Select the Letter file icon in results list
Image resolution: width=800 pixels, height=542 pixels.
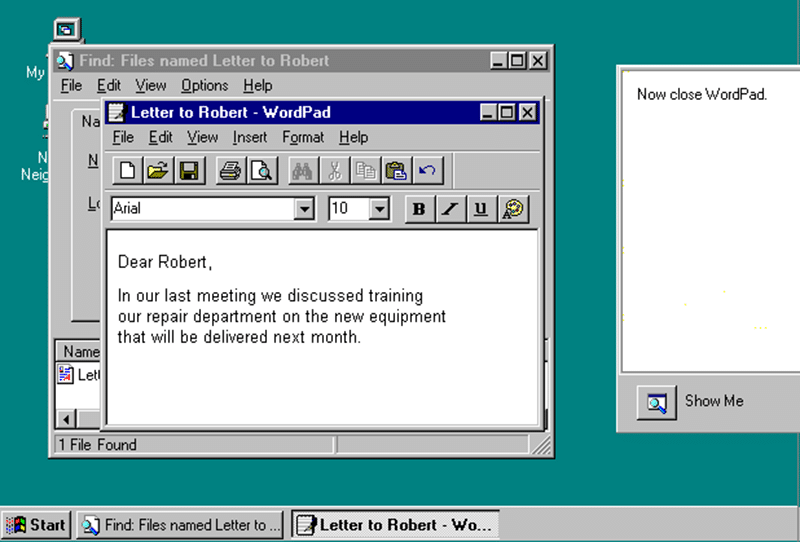pyautogui.click(x=65, y=374)
